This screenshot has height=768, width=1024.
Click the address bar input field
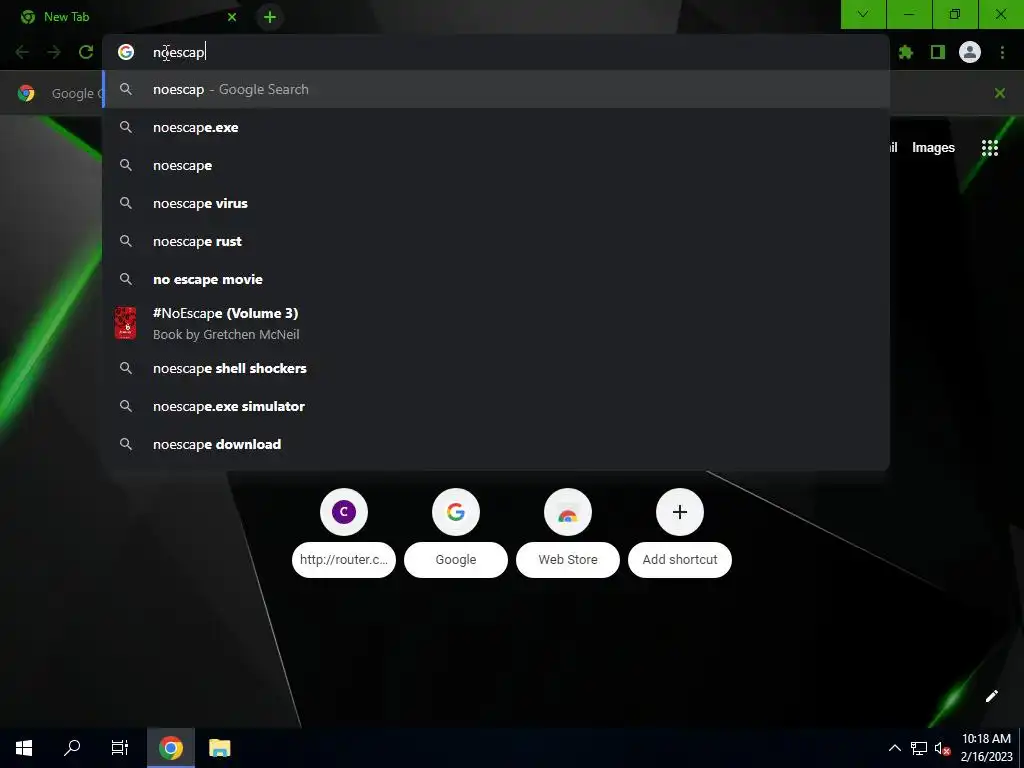pos(496,52)
